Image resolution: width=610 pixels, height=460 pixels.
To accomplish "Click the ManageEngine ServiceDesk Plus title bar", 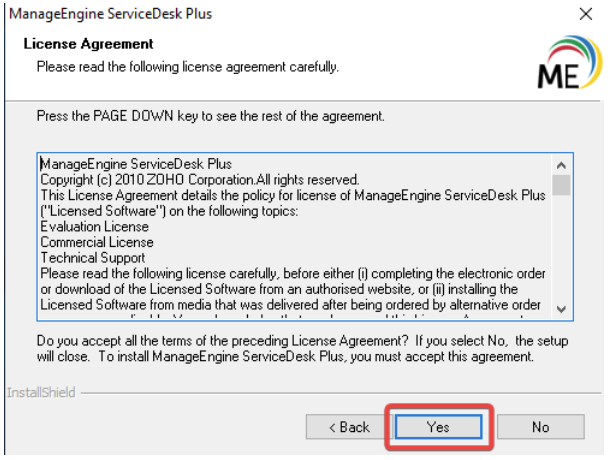I will coord(250,15).
